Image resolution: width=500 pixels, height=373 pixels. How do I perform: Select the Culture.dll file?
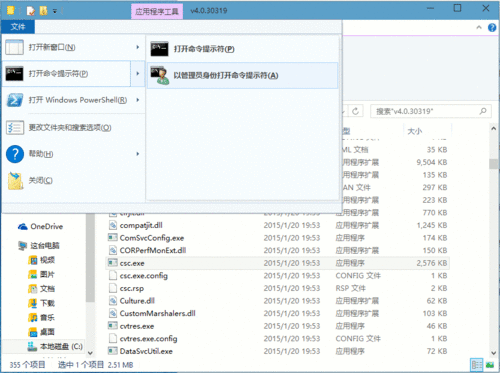(137, 301)
